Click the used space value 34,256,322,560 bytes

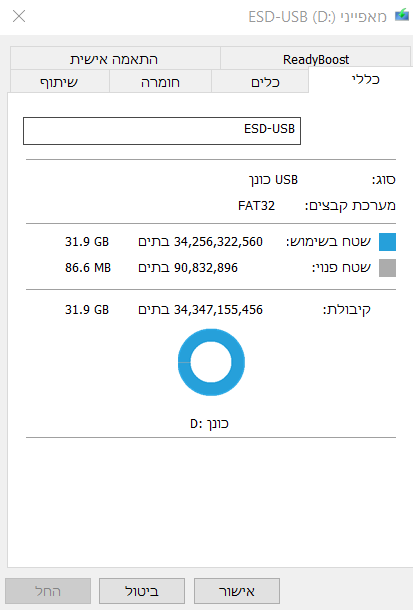201,242
